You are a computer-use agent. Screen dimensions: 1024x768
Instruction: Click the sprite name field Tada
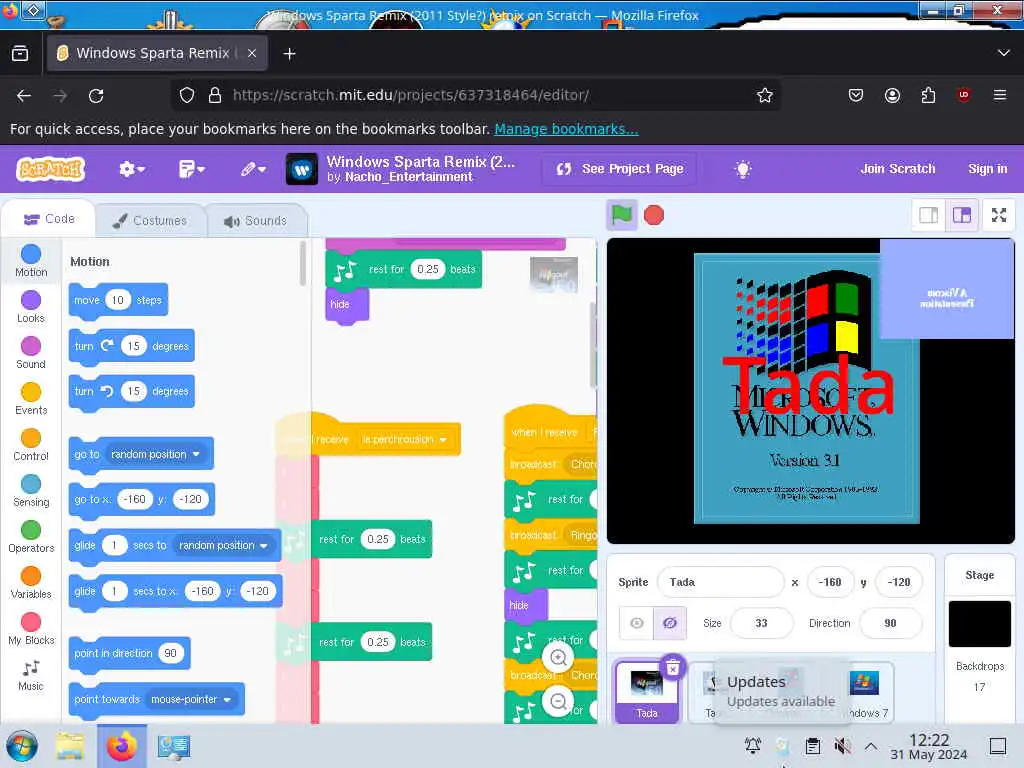point(720,582)
